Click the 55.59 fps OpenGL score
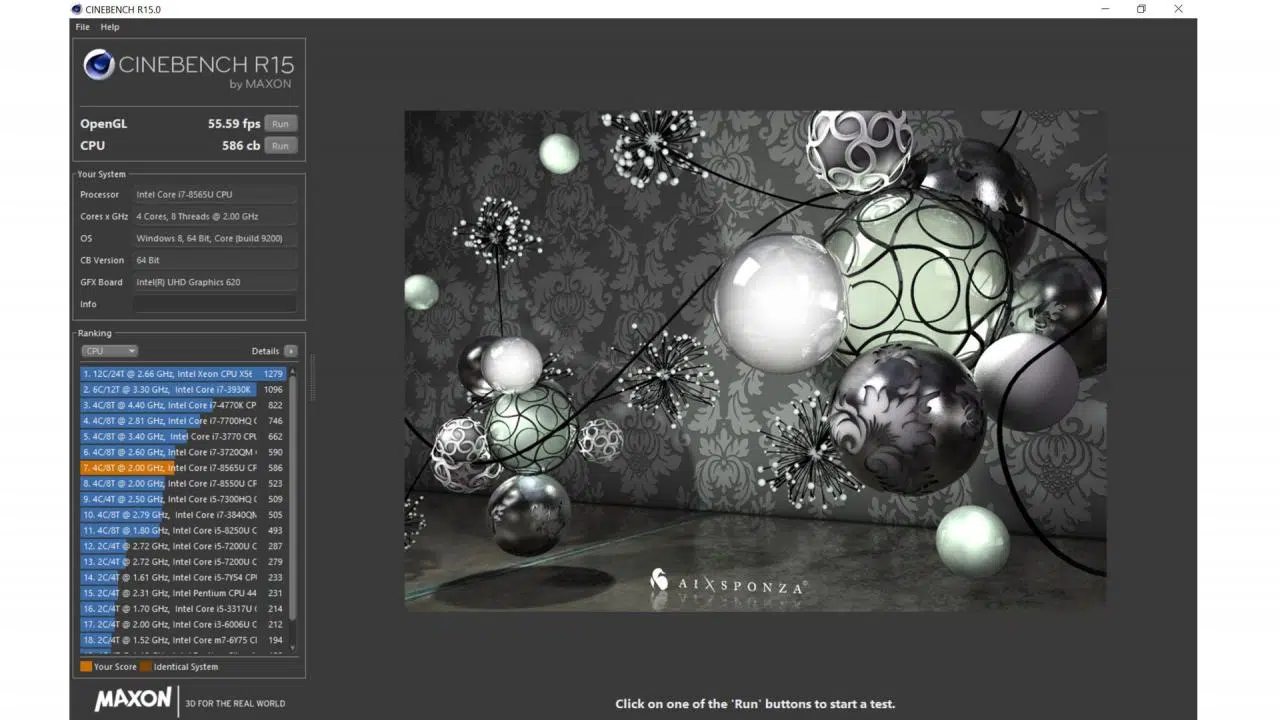Image resolution: width=1280 pixels, height=720 pixels. tap(234, 124)
